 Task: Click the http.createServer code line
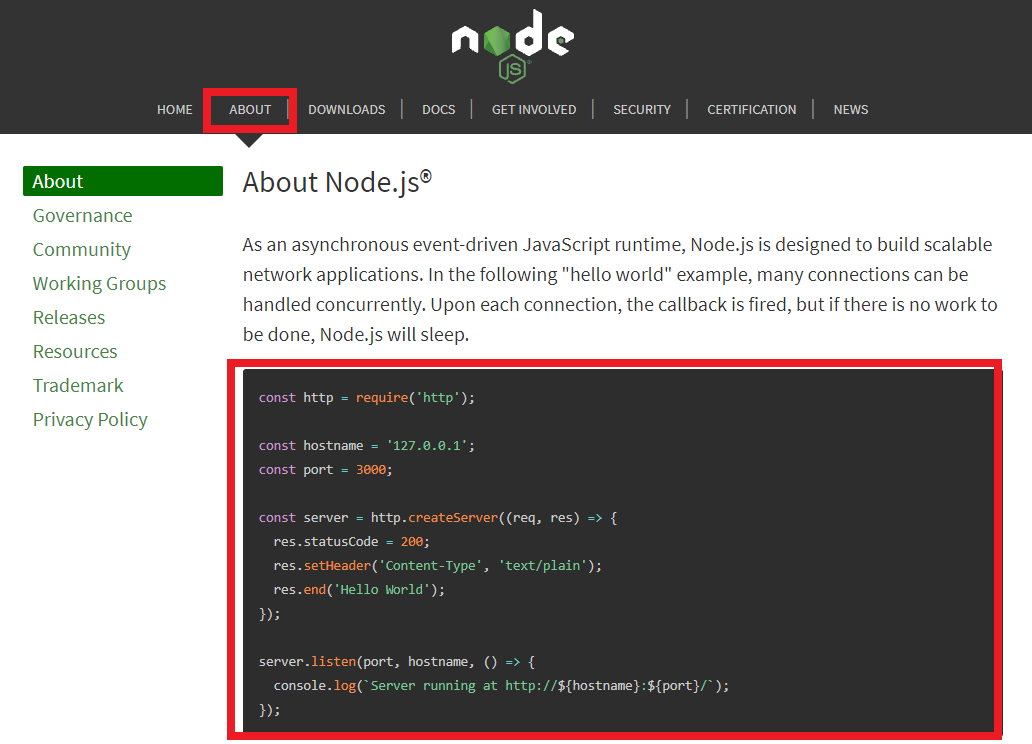point(438,518)
